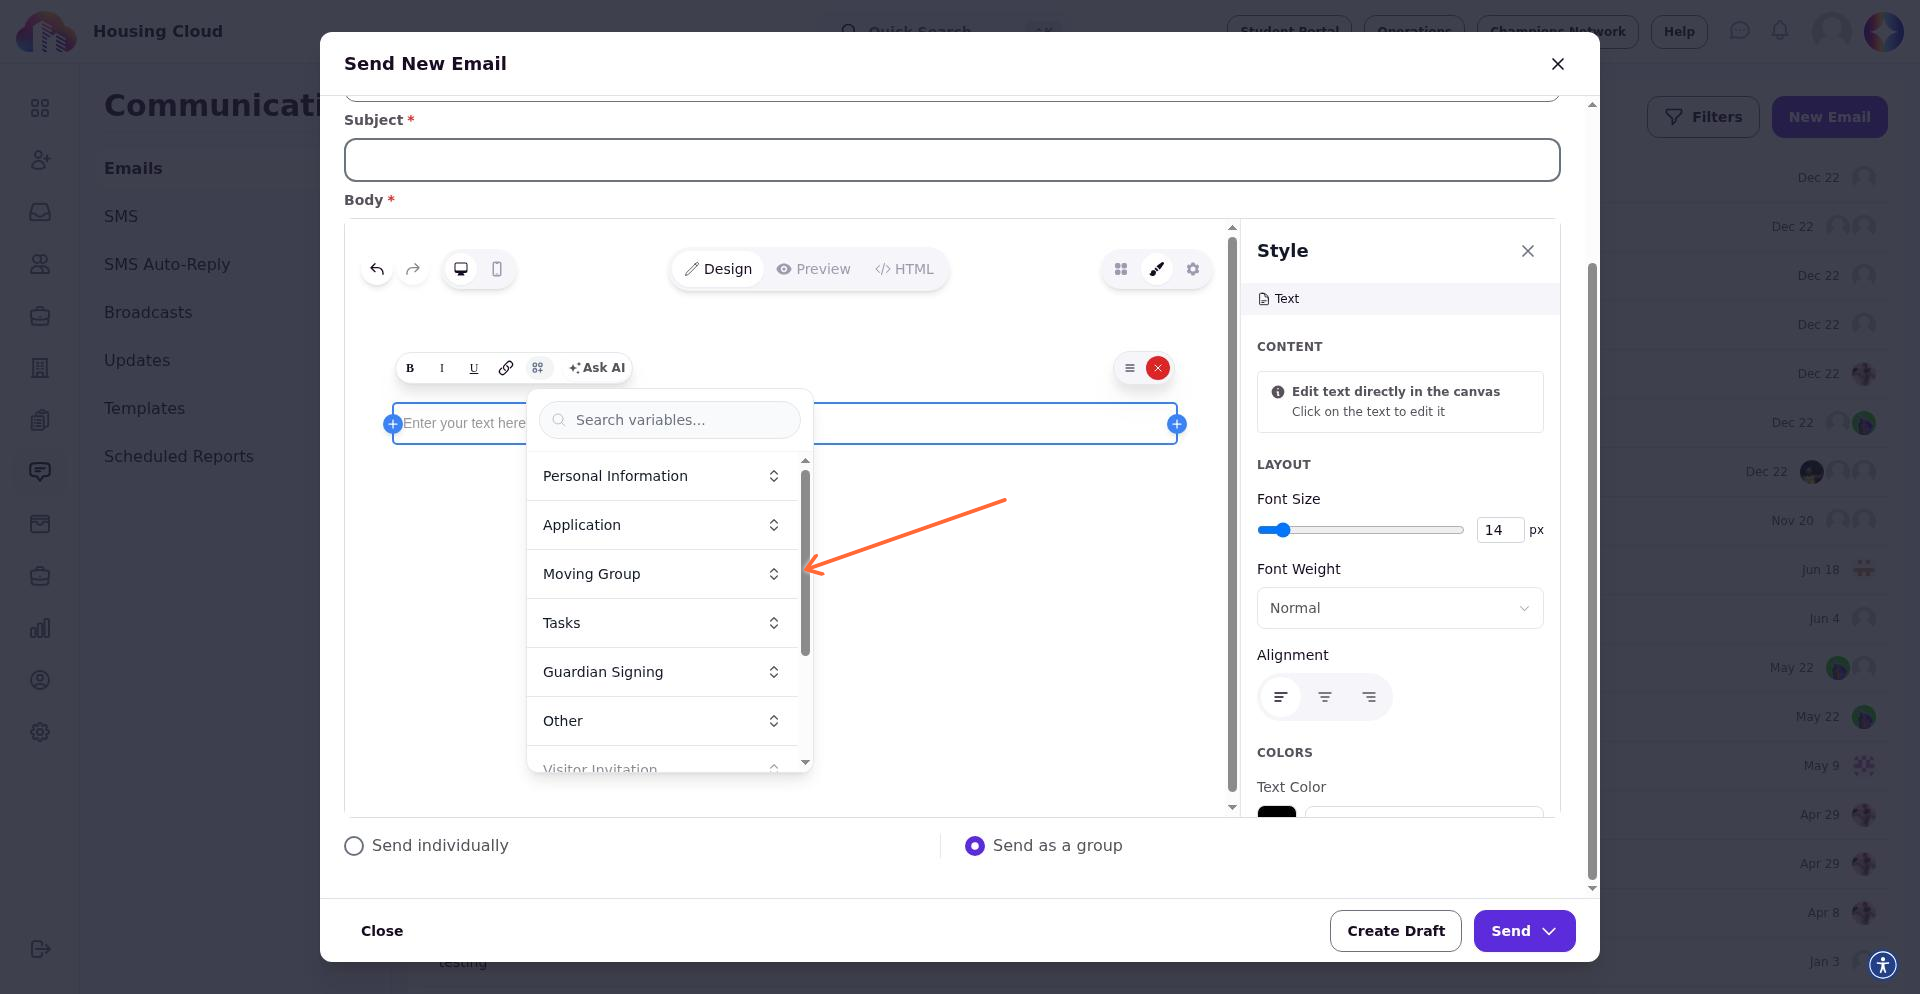Toggle italic formatting
The width and height of the screenshot is (1920, 994).
click(442, 368)
